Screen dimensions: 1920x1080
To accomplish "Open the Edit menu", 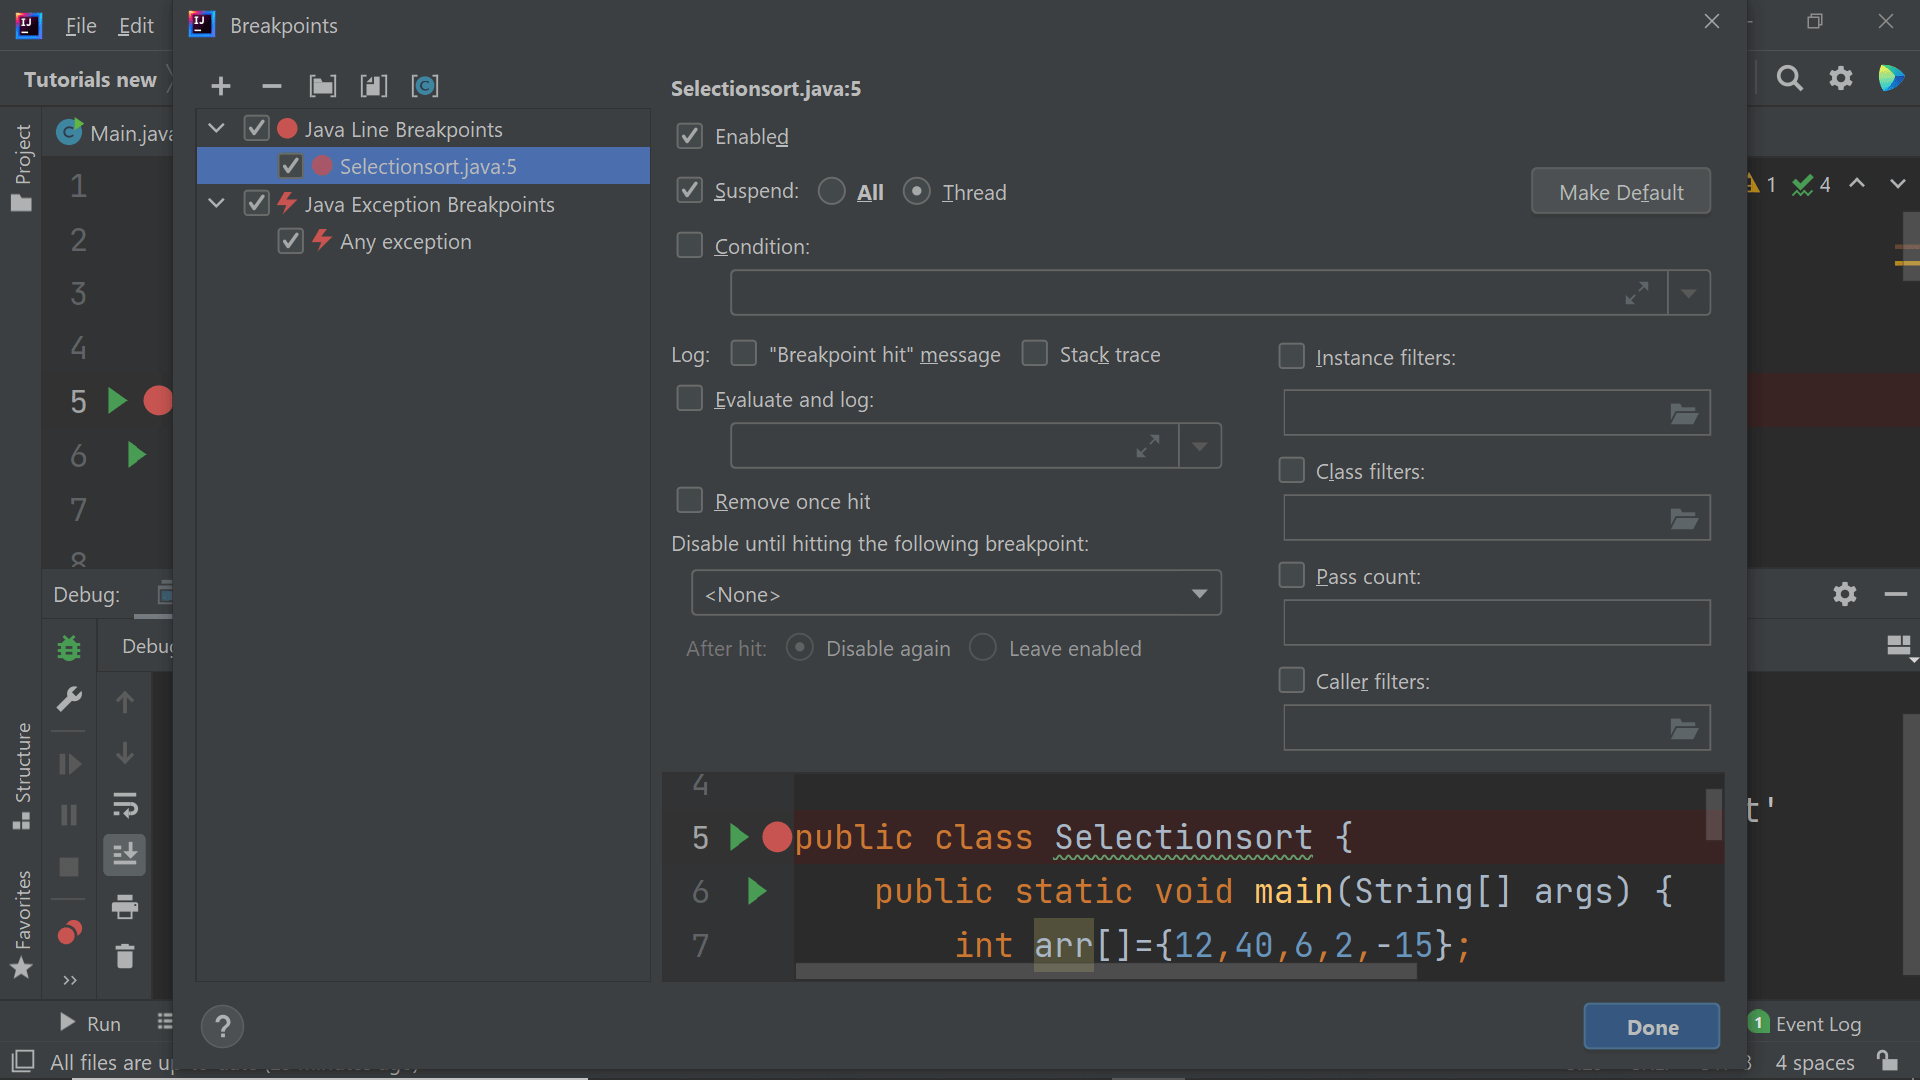I will tap(135, 25).
